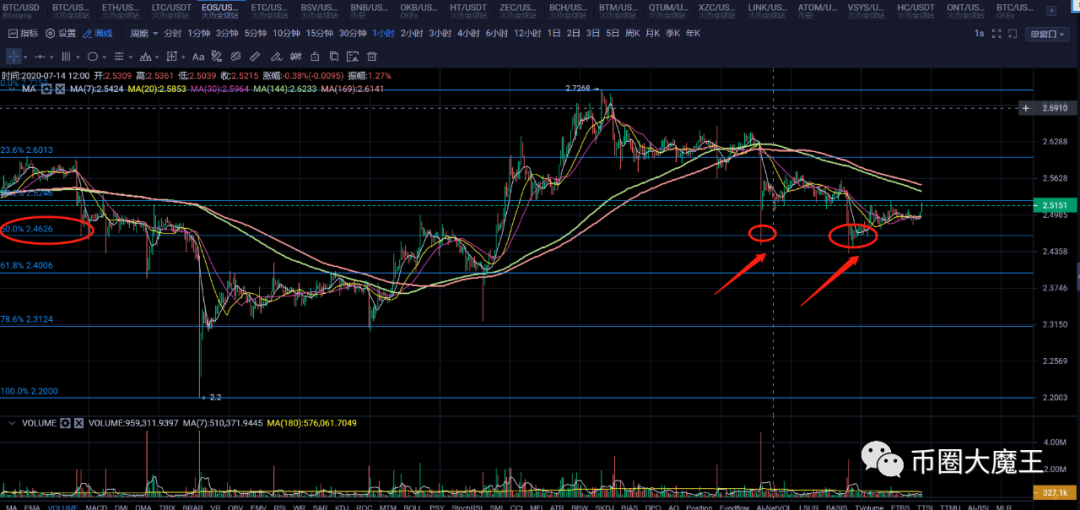The height and width of the screenshot is (510, 1080).
Task: Close the VOLUME indicator panel
Action: pos(80,423)
